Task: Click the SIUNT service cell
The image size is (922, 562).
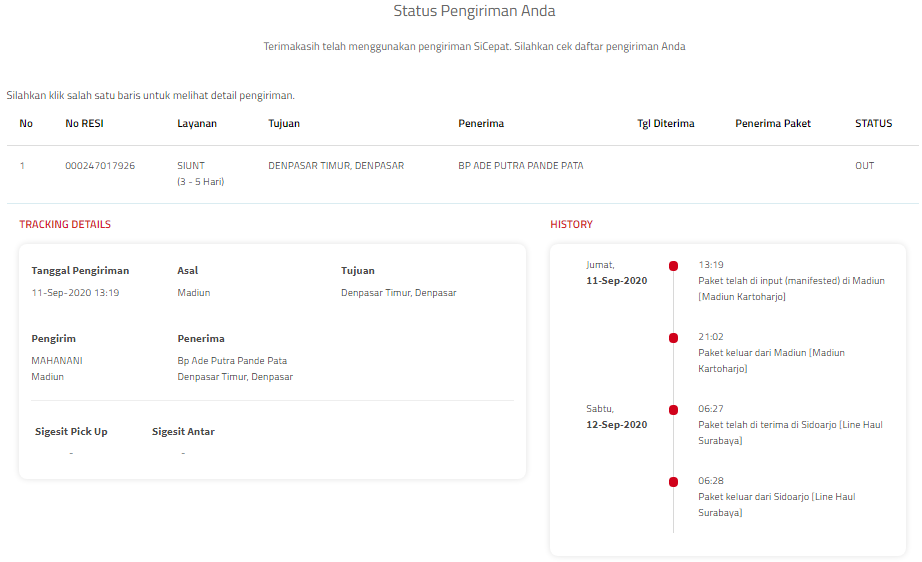Action: coord(191,166)
